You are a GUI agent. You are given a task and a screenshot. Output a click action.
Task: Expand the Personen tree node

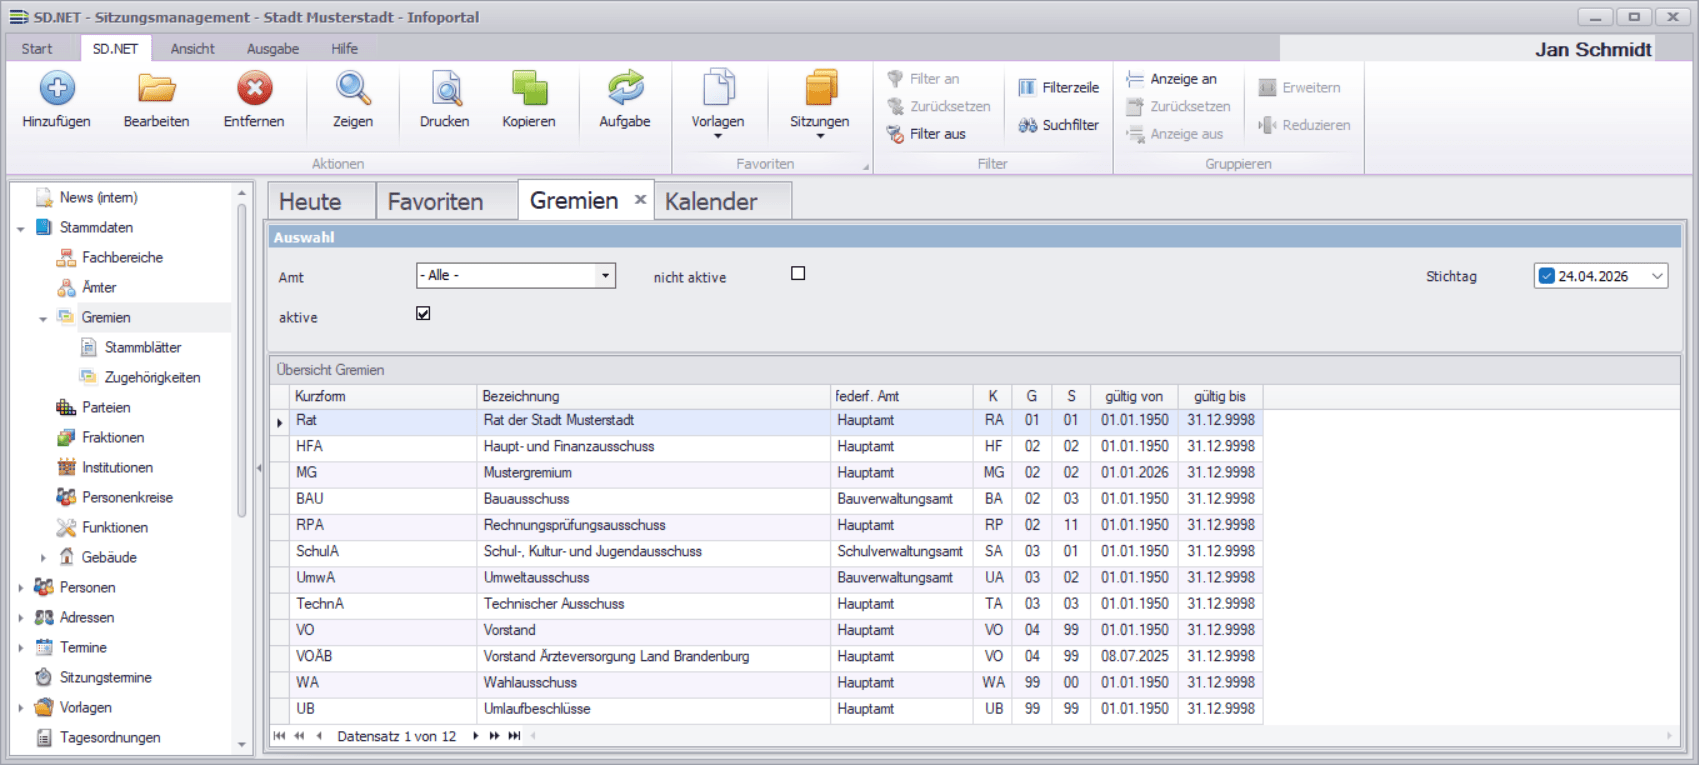click(20, 588)
